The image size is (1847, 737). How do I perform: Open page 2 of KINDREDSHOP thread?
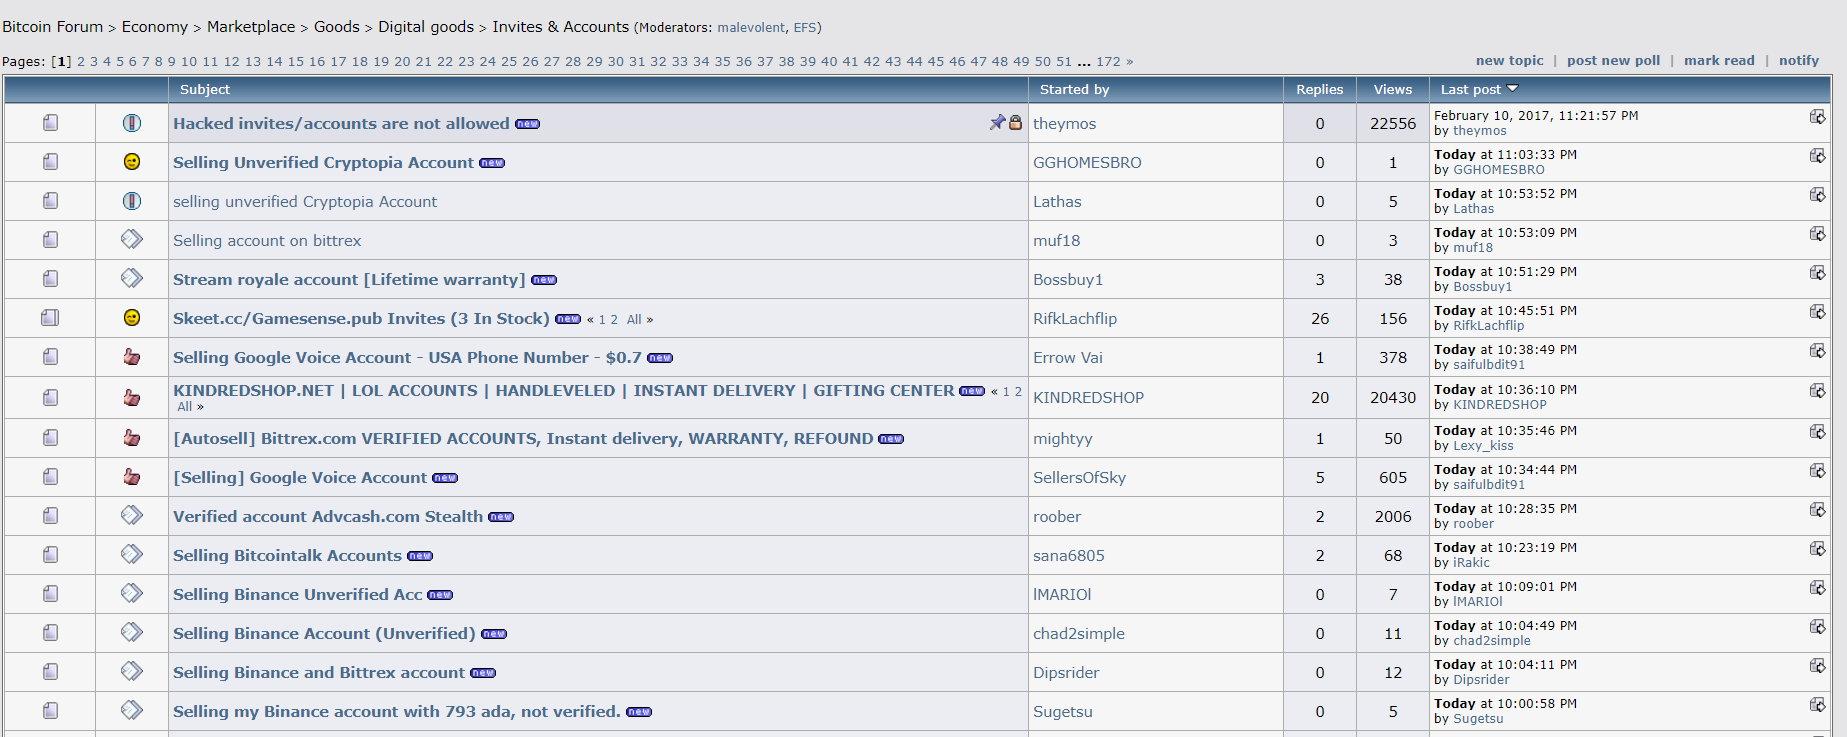click(1018, 392)
